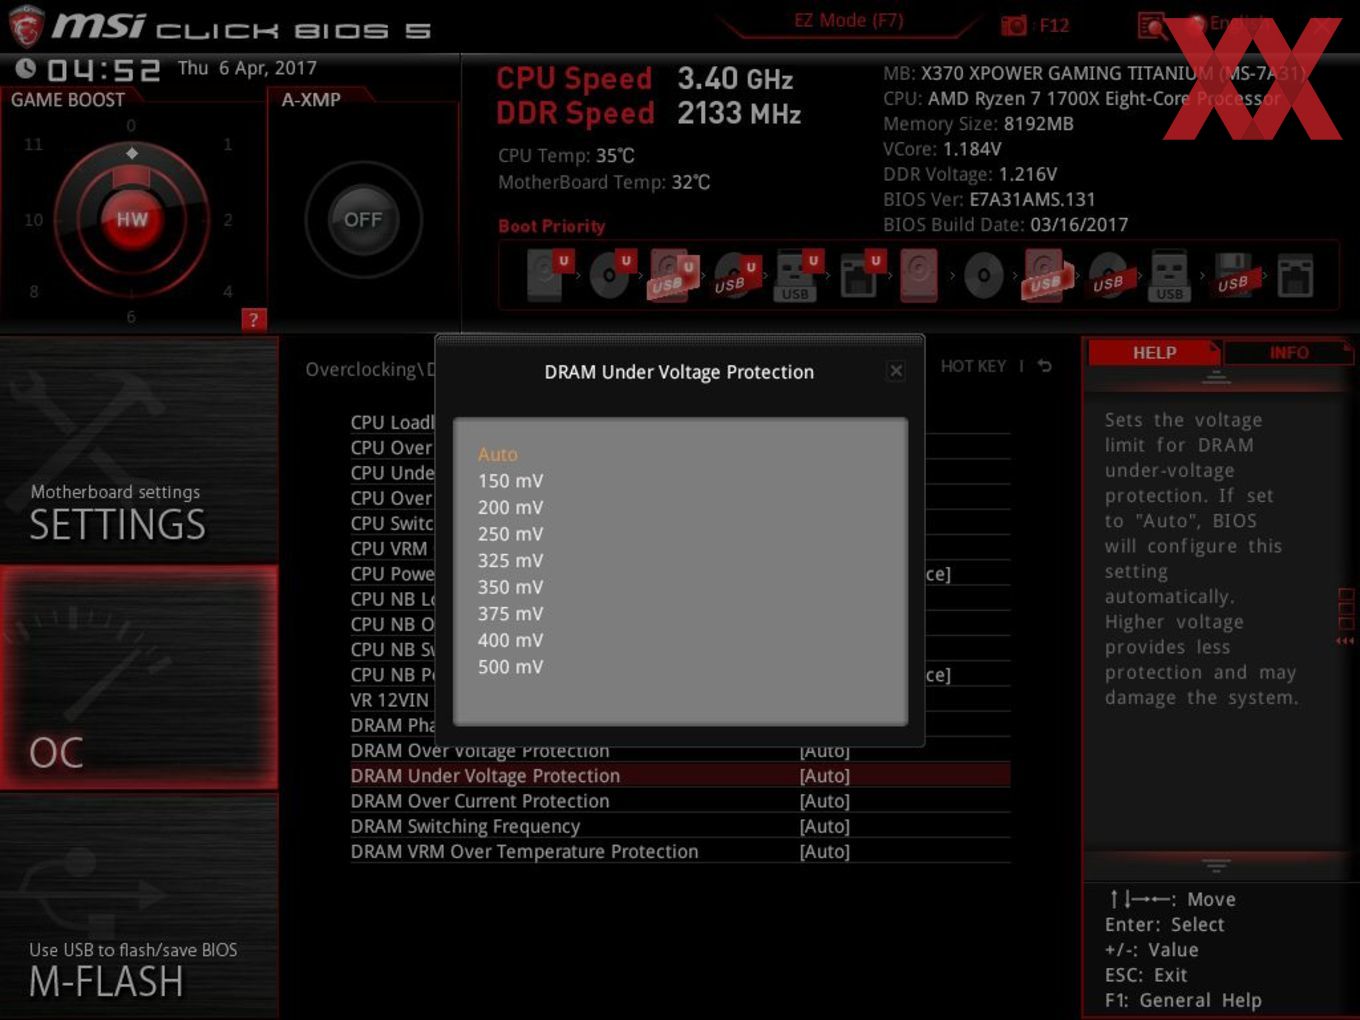Image resolution: width=1360 pixels, height=1020 pixels.
Task: Close the DRAM Under Voltage Protection dialog
Action: (896, 371)
